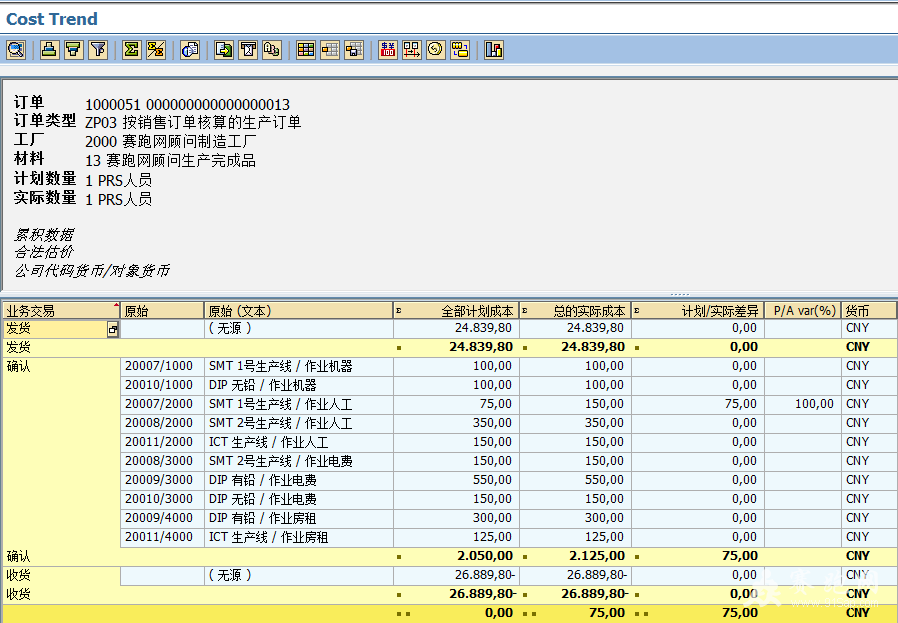Viewport: 898px width, 623px height.
Task: Click the P/A var value 100,00
Action: (x=814, y=404)
